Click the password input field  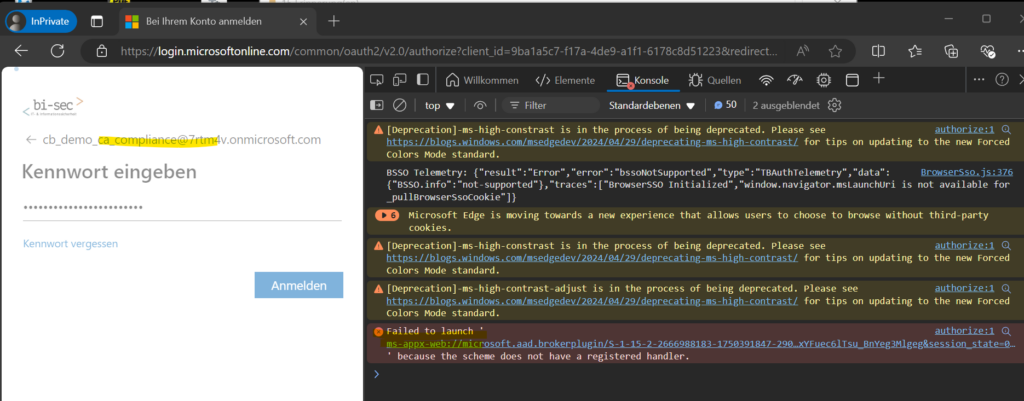click(182, 207)
